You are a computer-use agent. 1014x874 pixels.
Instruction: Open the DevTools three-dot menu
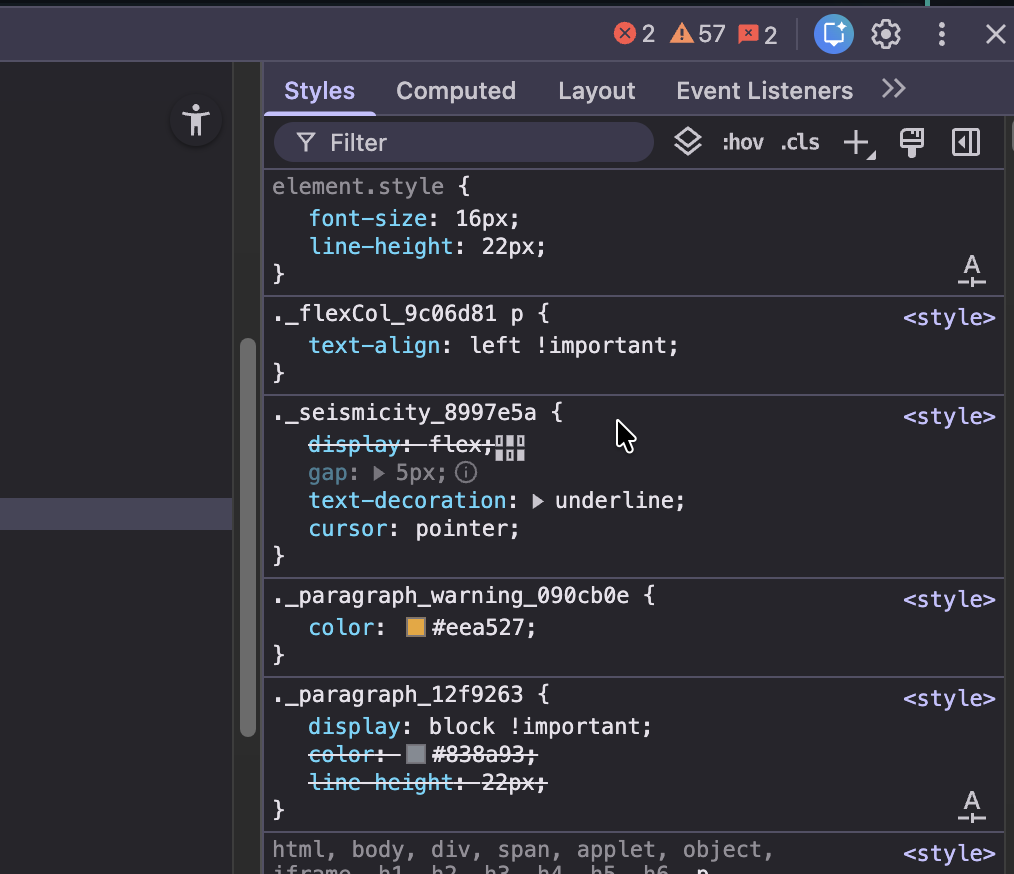point(941,35)
